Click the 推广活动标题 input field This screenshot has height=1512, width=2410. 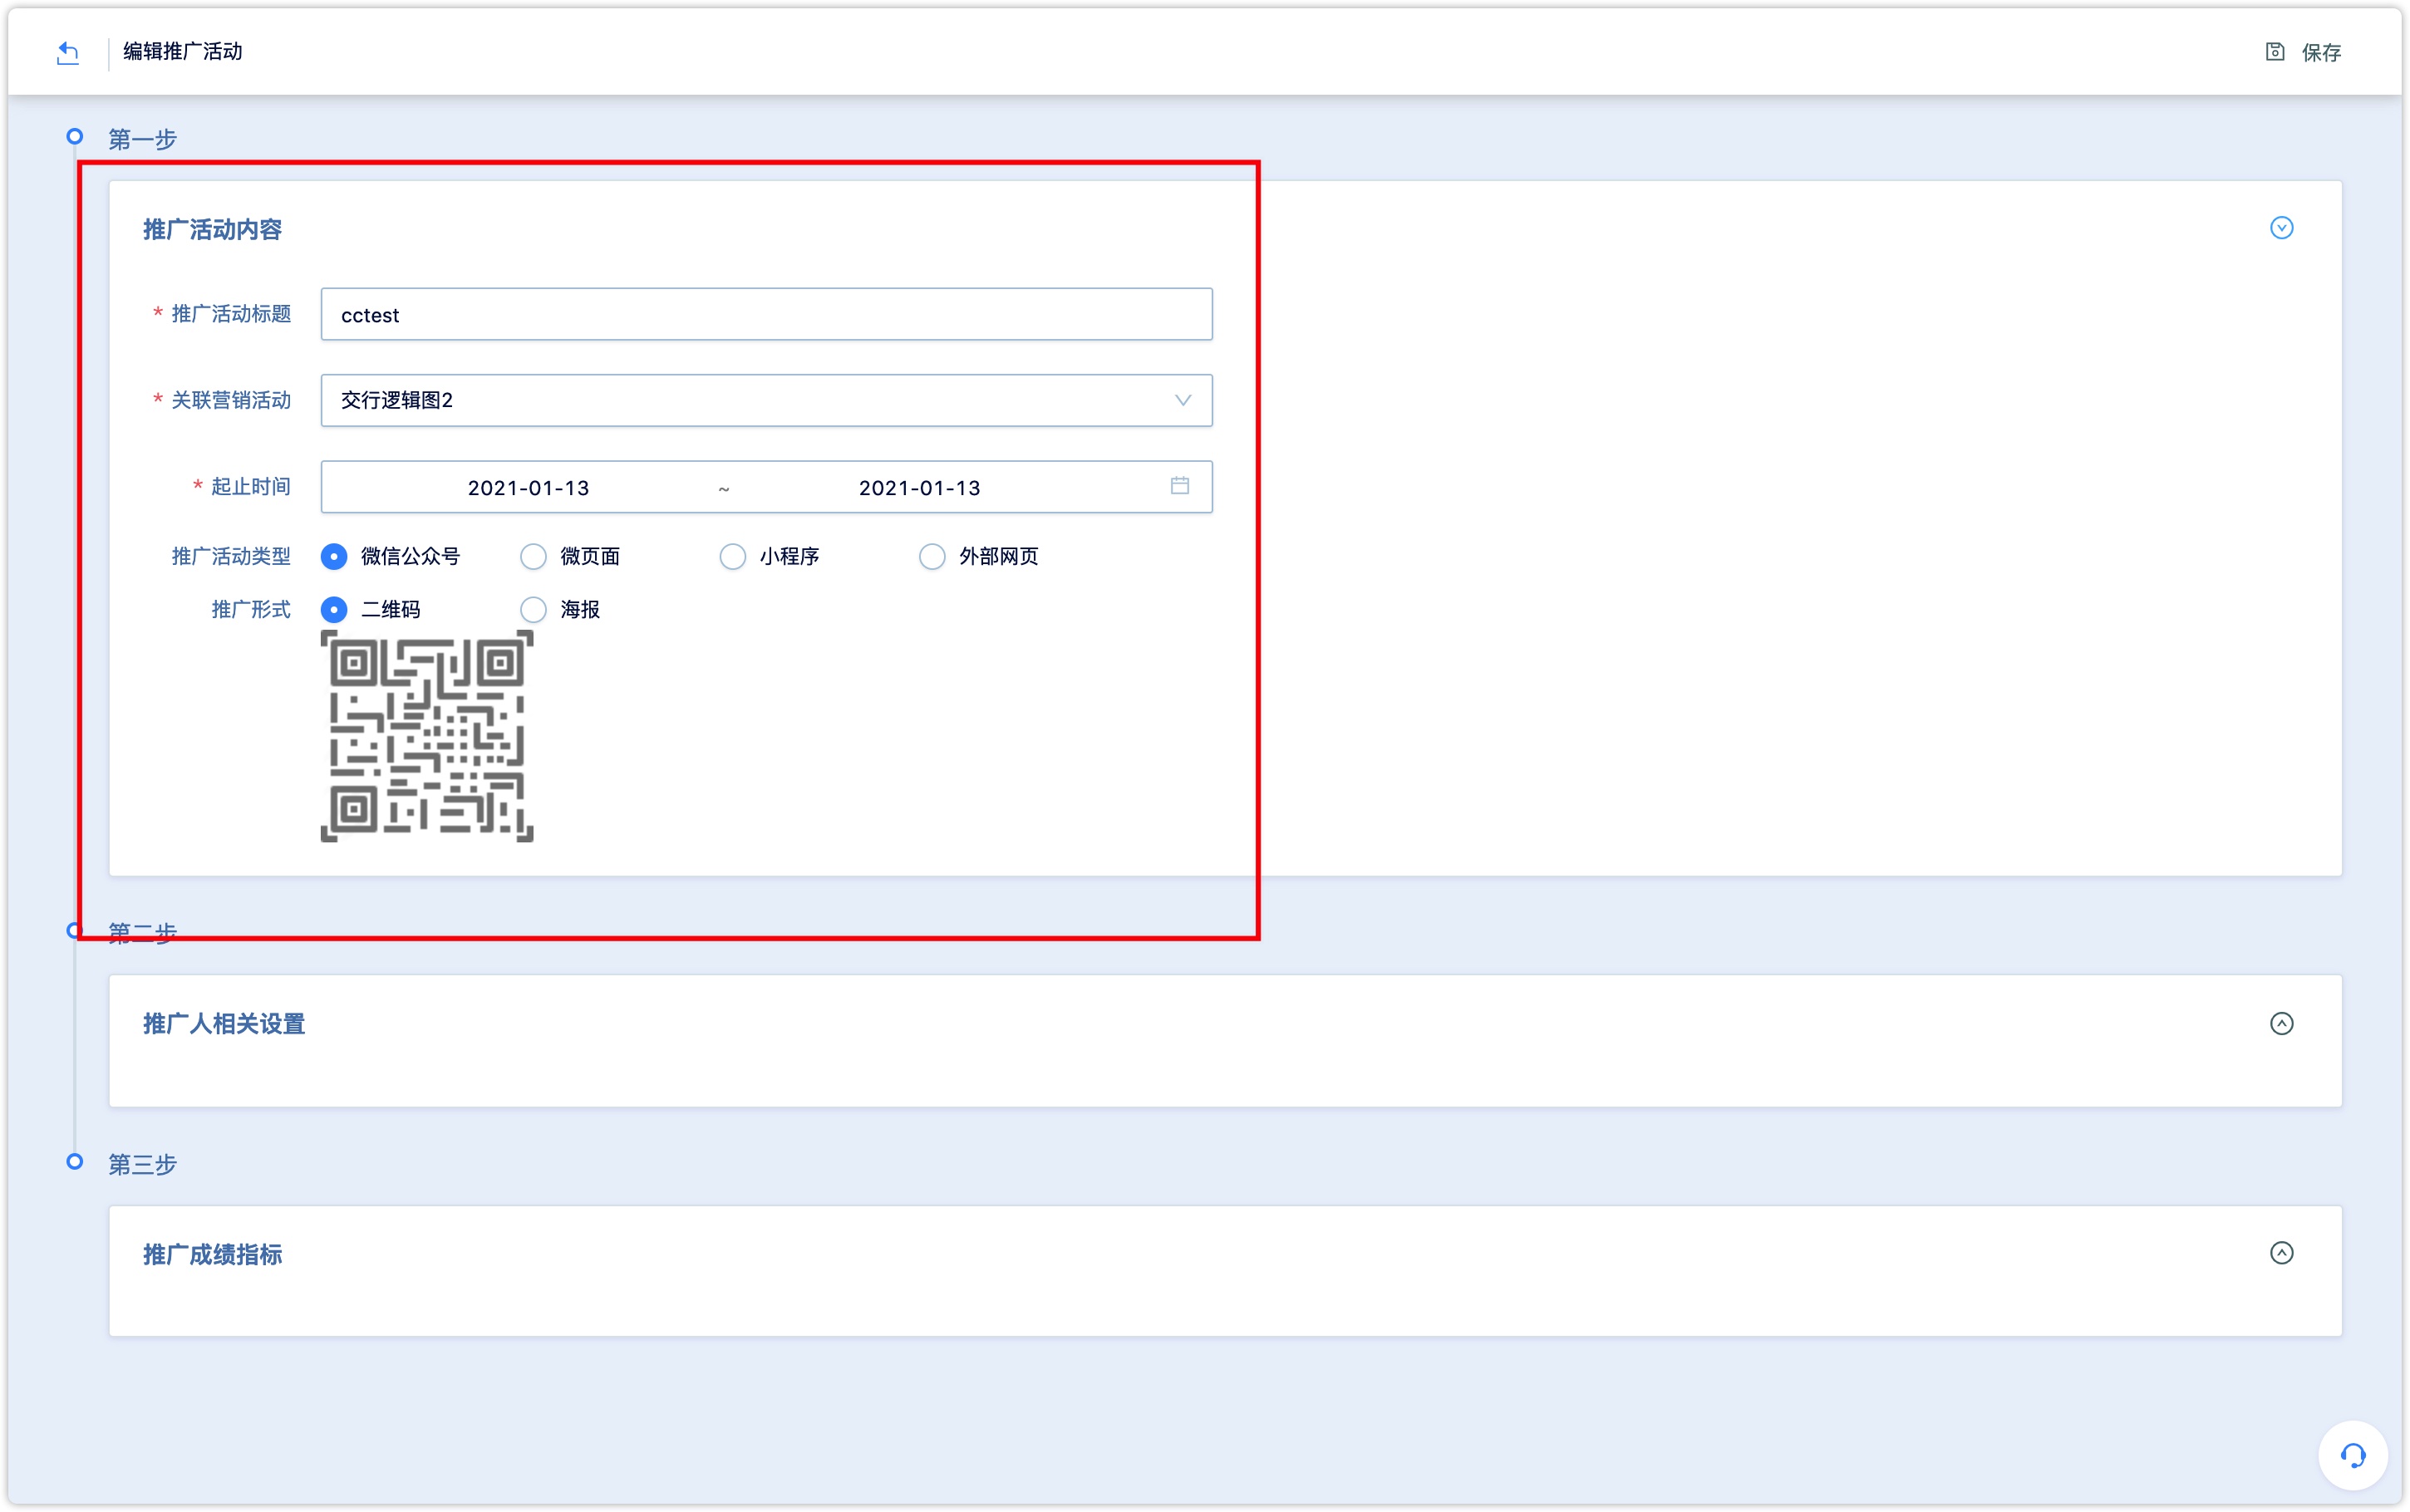click(x=766, y=315)
